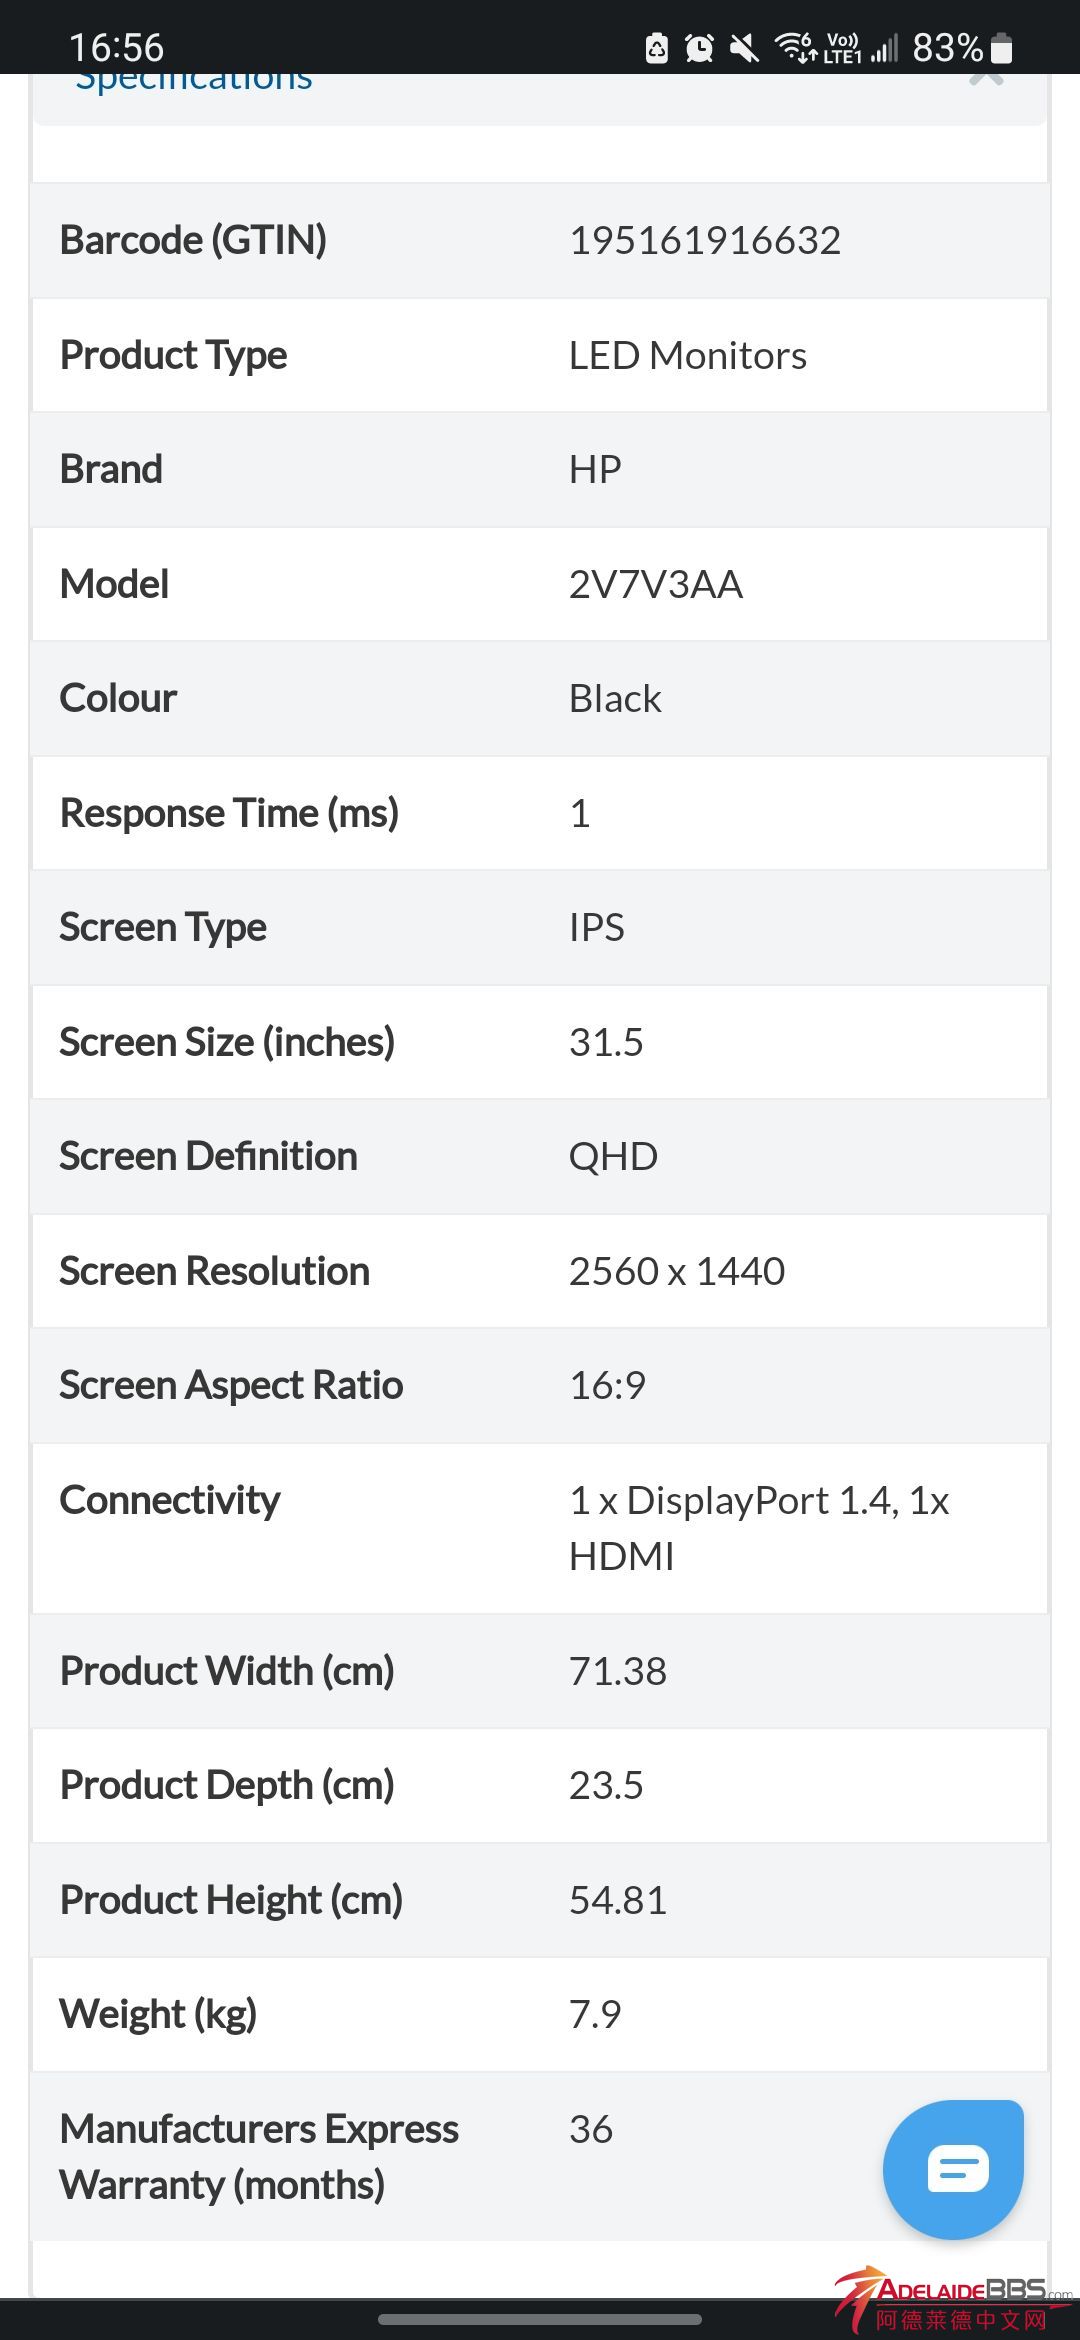Click the collapse arrow beside Specifications

(985, 78)
